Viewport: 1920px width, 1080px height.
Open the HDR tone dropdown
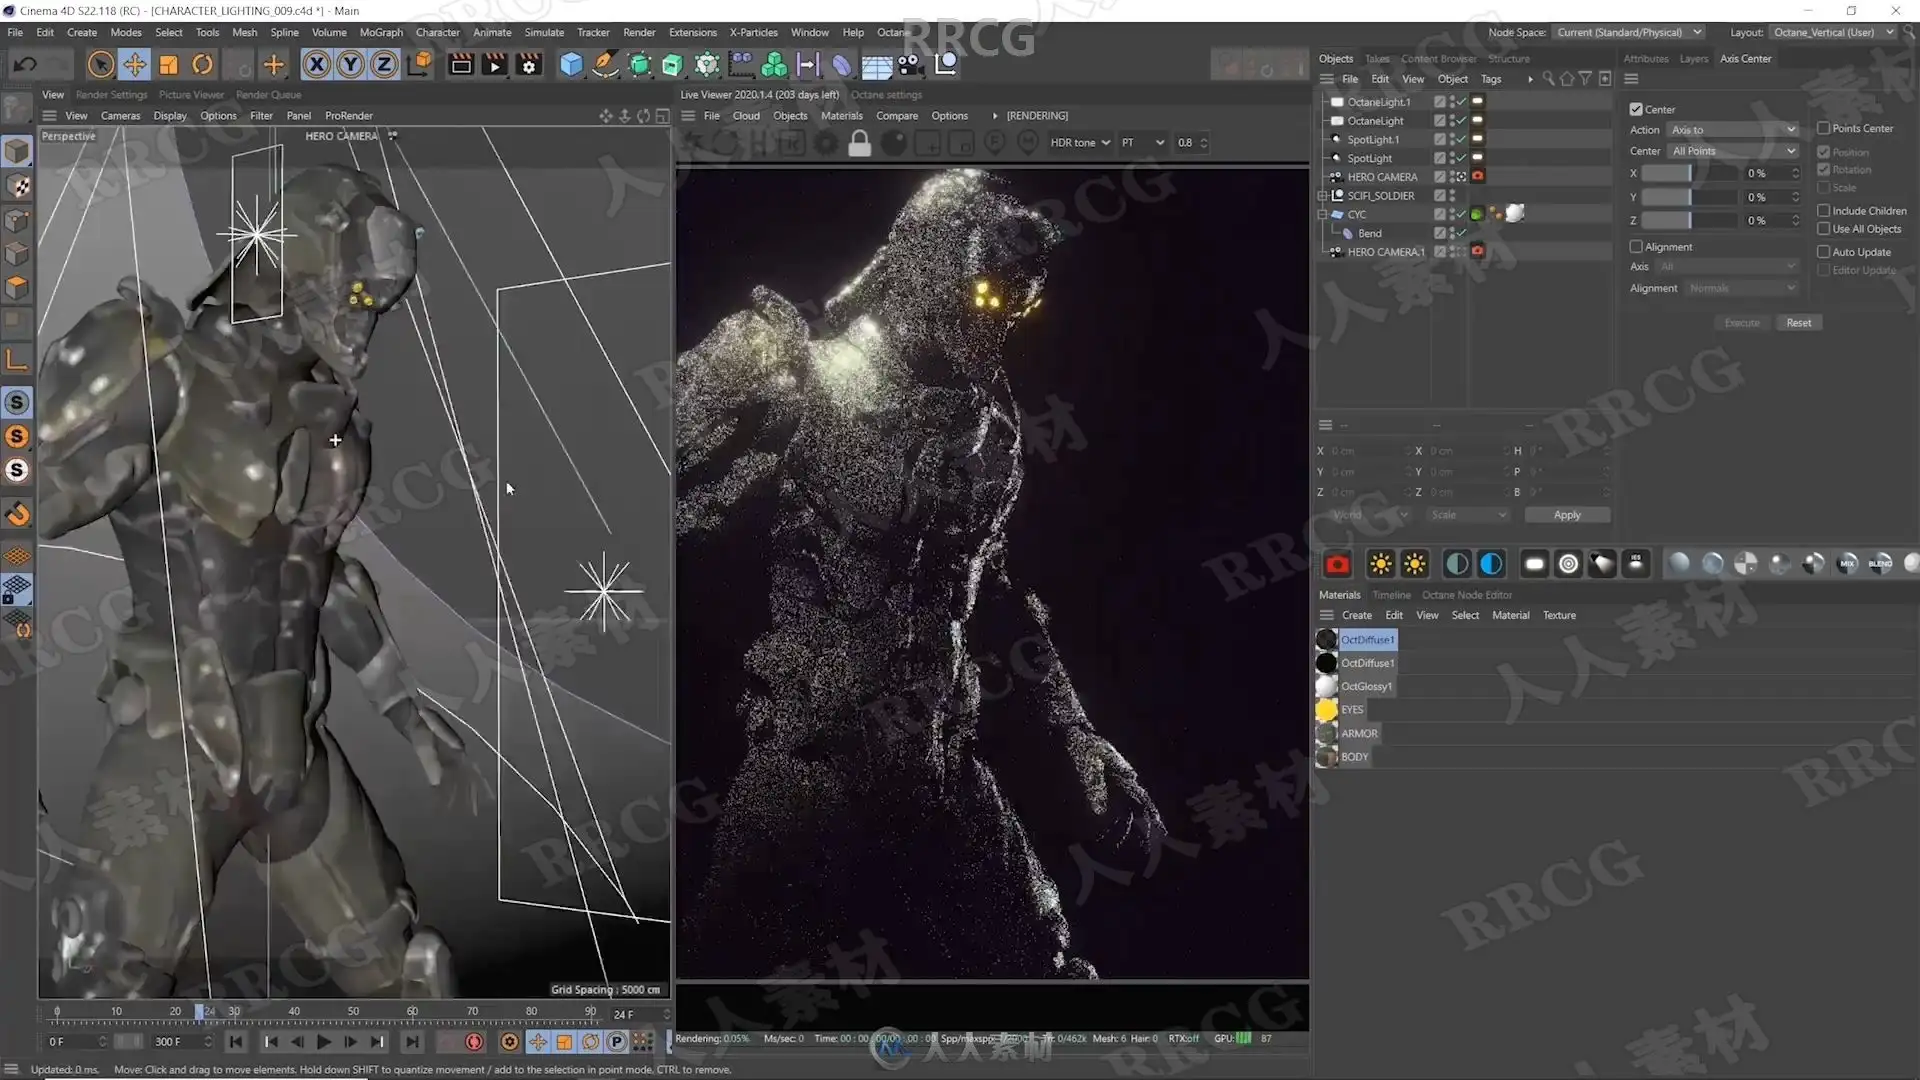(x=1080, y=143)
